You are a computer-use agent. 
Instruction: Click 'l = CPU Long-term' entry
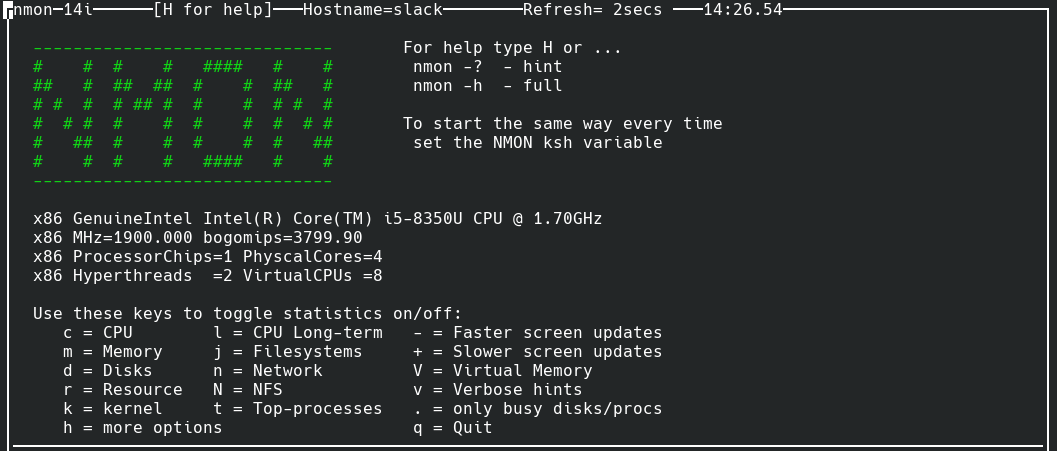tap(298, 333)
